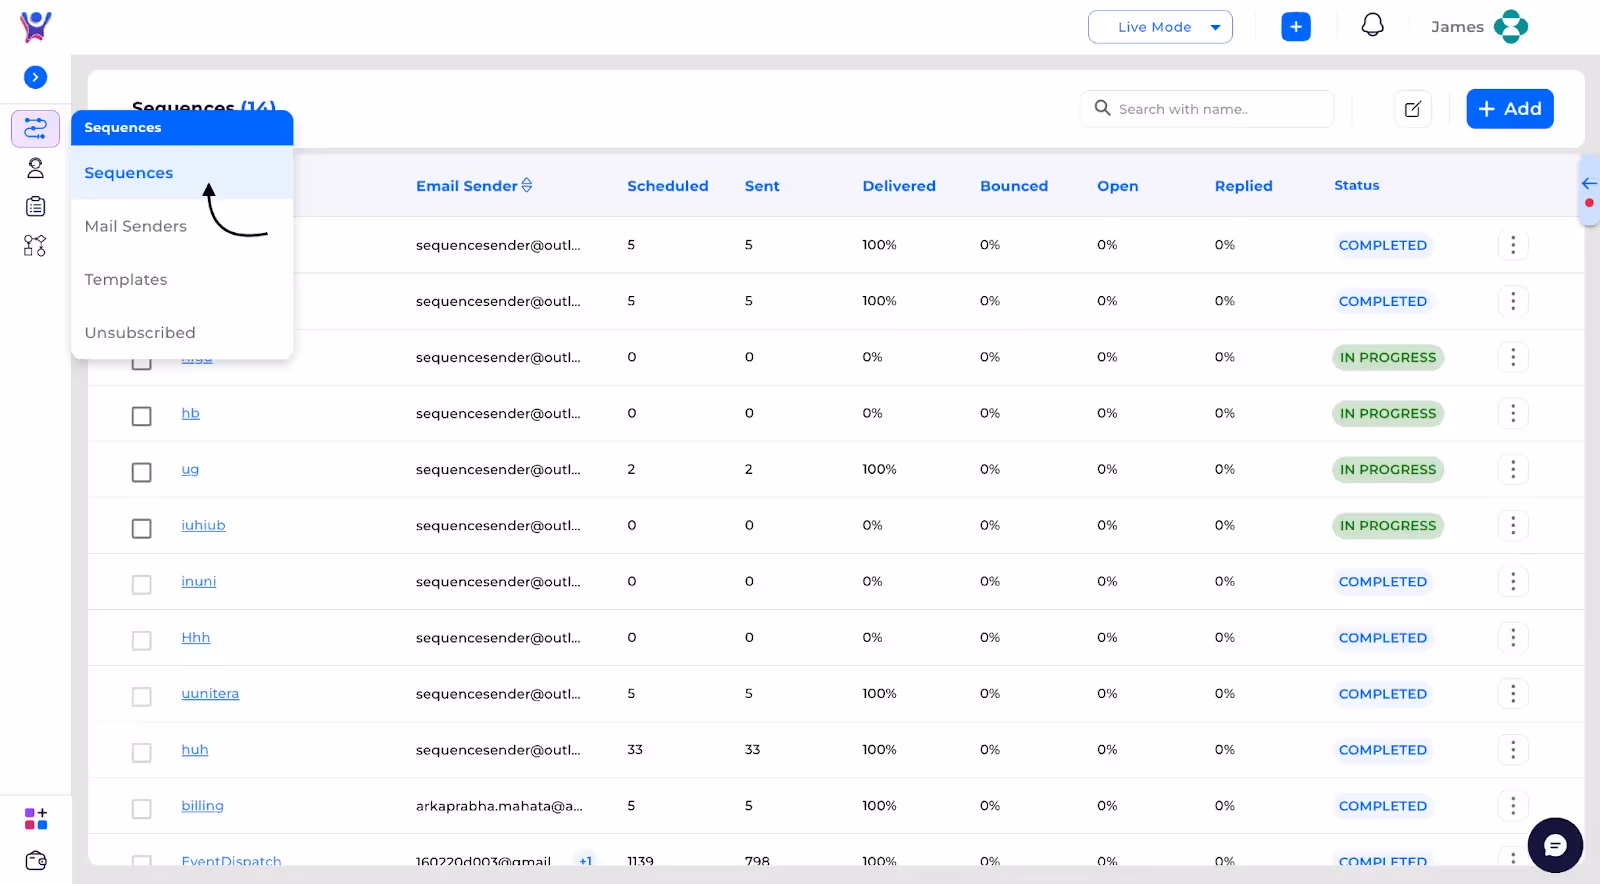This screenshot has height=884, width=1600.
Task: Open three-dot menu for third table row
Action: click(1513, 357)
